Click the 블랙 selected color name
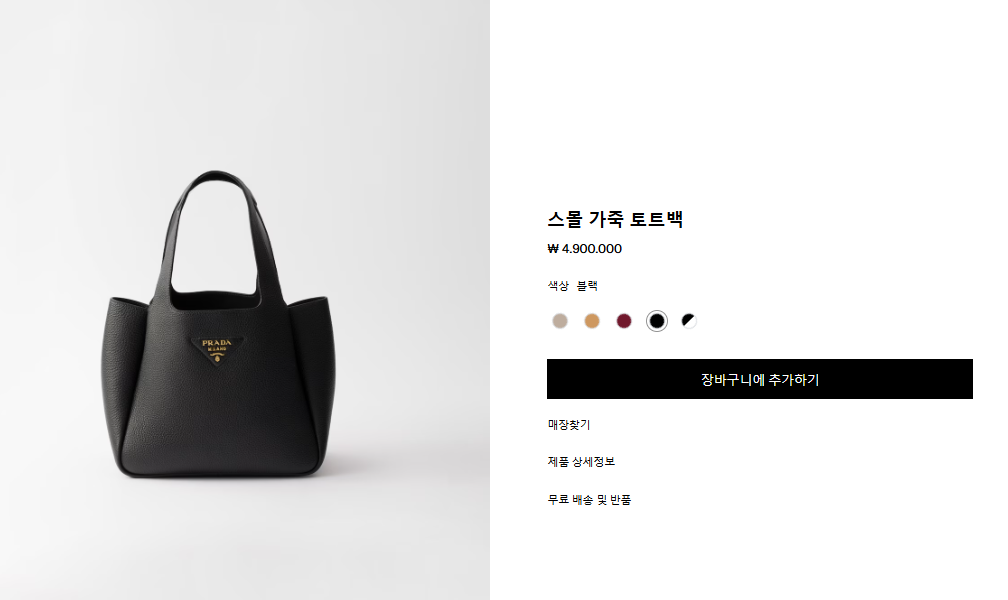1008x600 pixels. point(587,286)
